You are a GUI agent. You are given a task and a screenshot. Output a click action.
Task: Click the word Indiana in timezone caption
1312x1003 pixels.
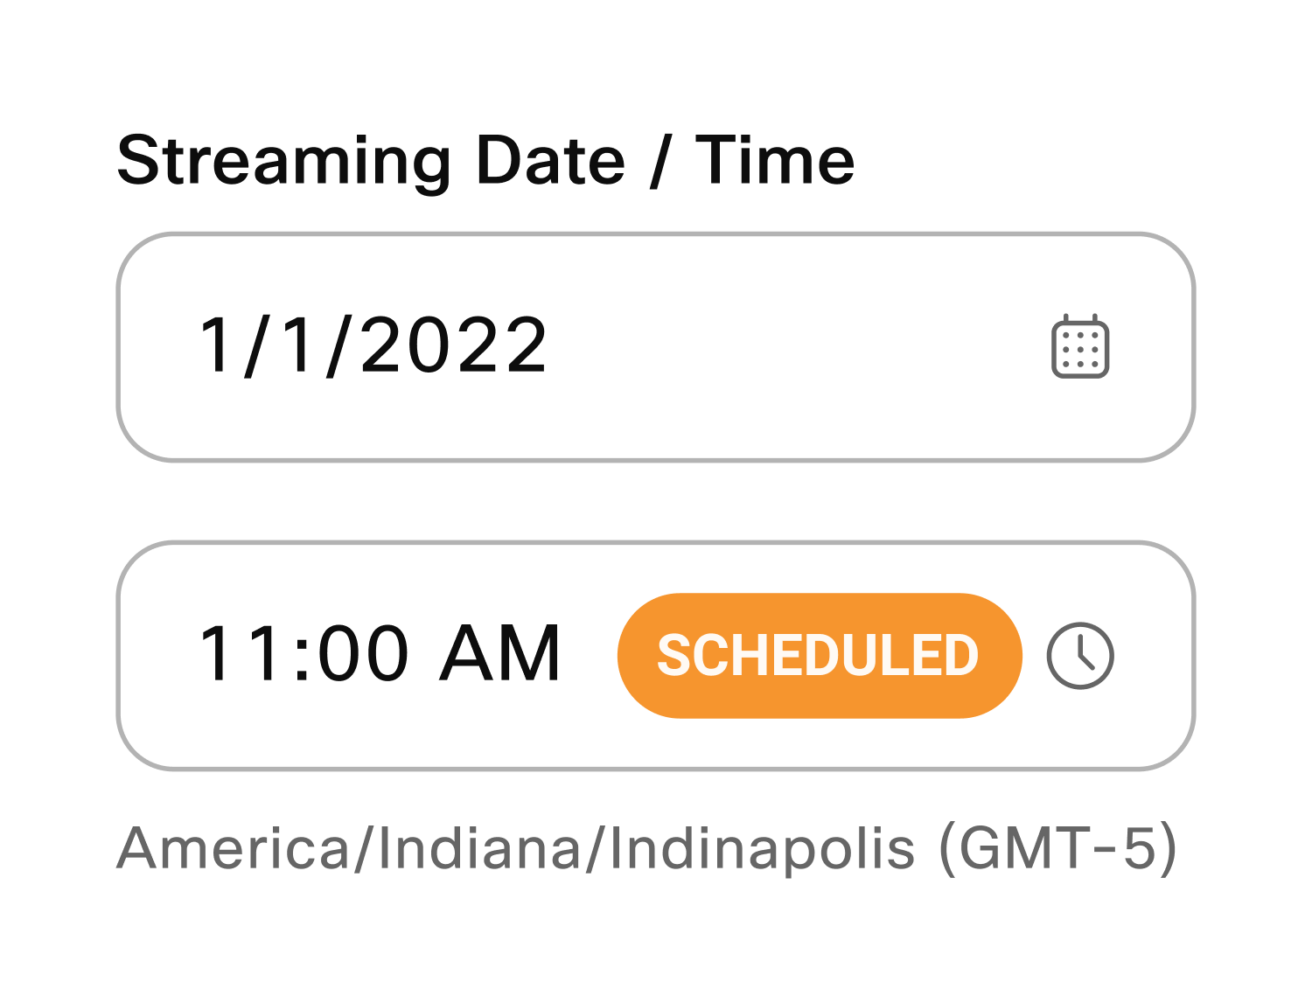tap(482, 848)
